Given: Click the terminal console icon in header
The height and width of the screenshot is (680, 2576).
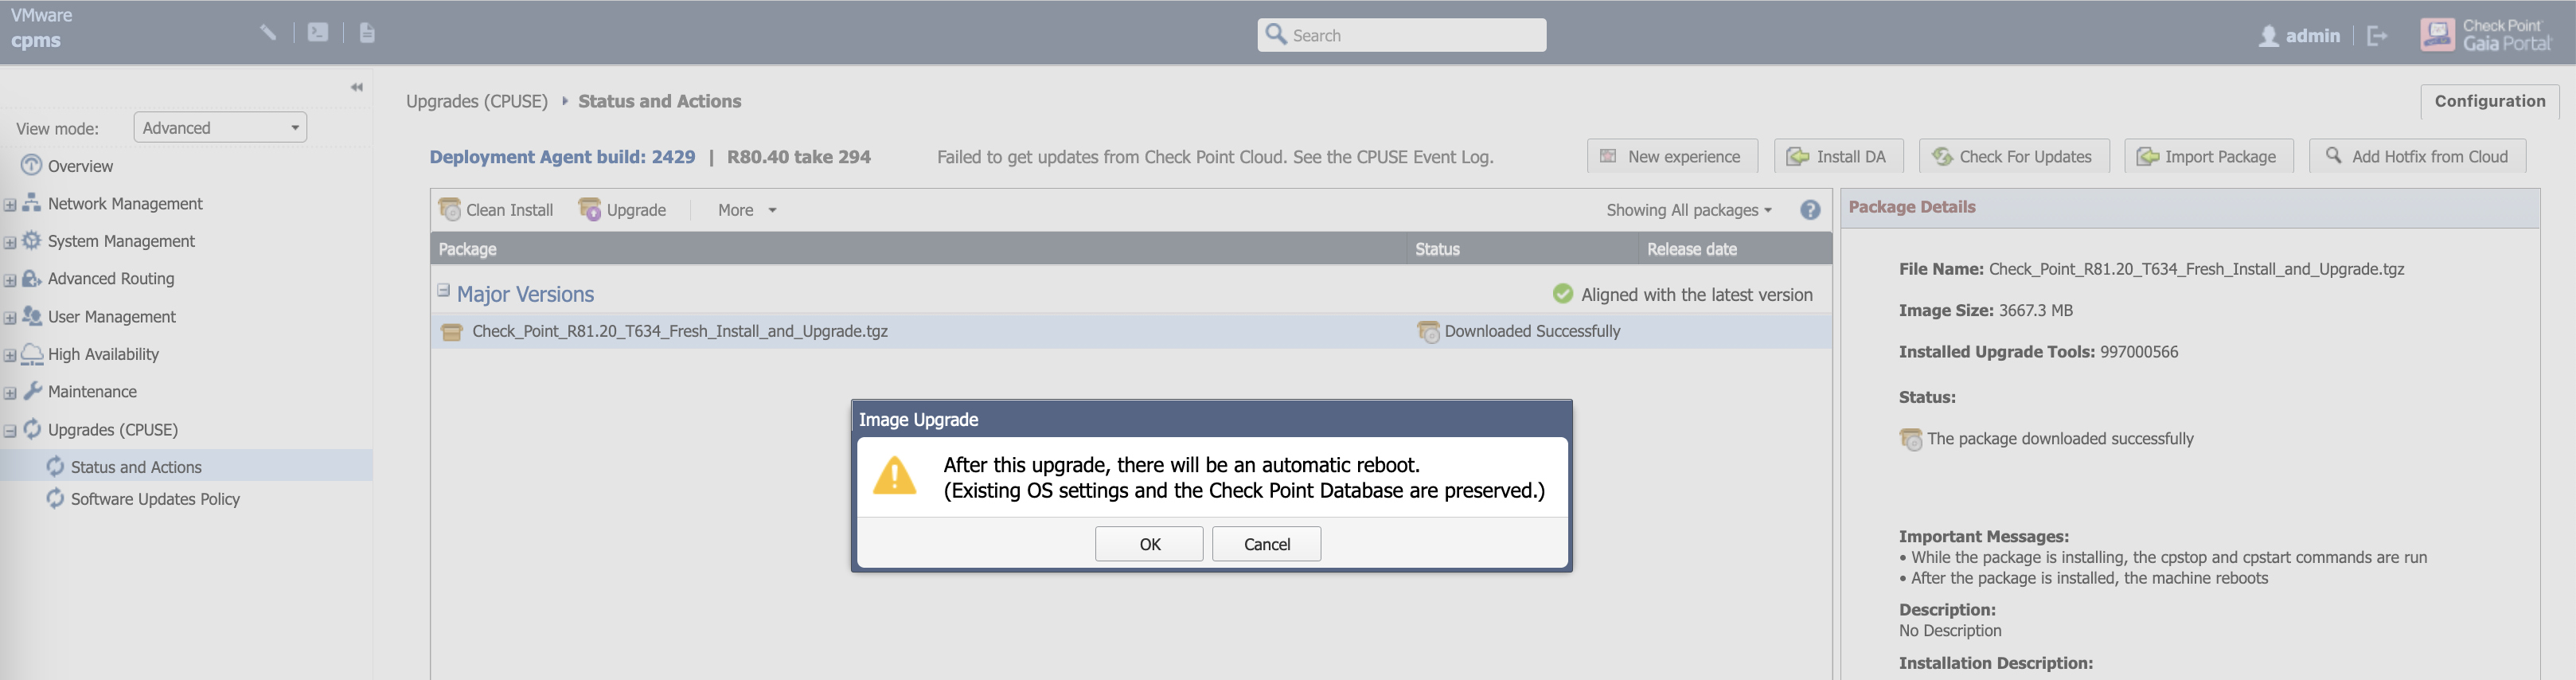Looking at the screenshot, I should [x=318, y=32].
